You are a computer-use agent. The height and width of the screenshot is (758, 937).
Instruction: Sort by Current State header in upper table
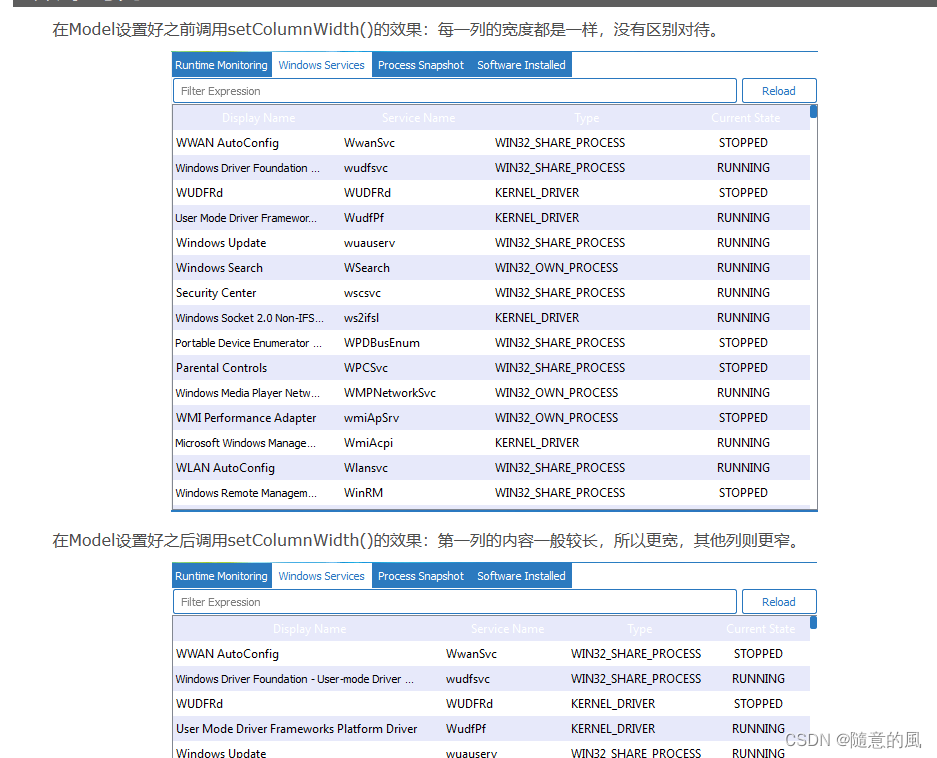pyautogui.click(x=745, y=118)
